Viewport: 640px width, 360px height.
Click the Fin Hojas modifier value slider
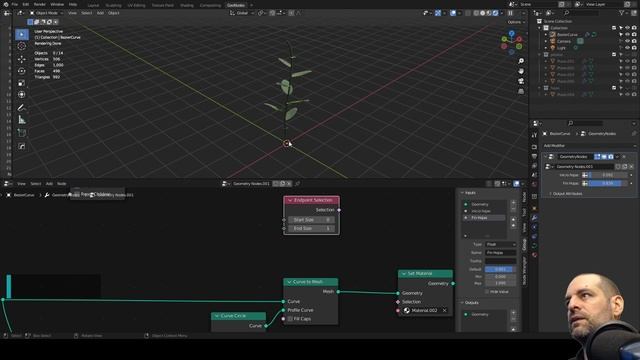coord(607,184)
